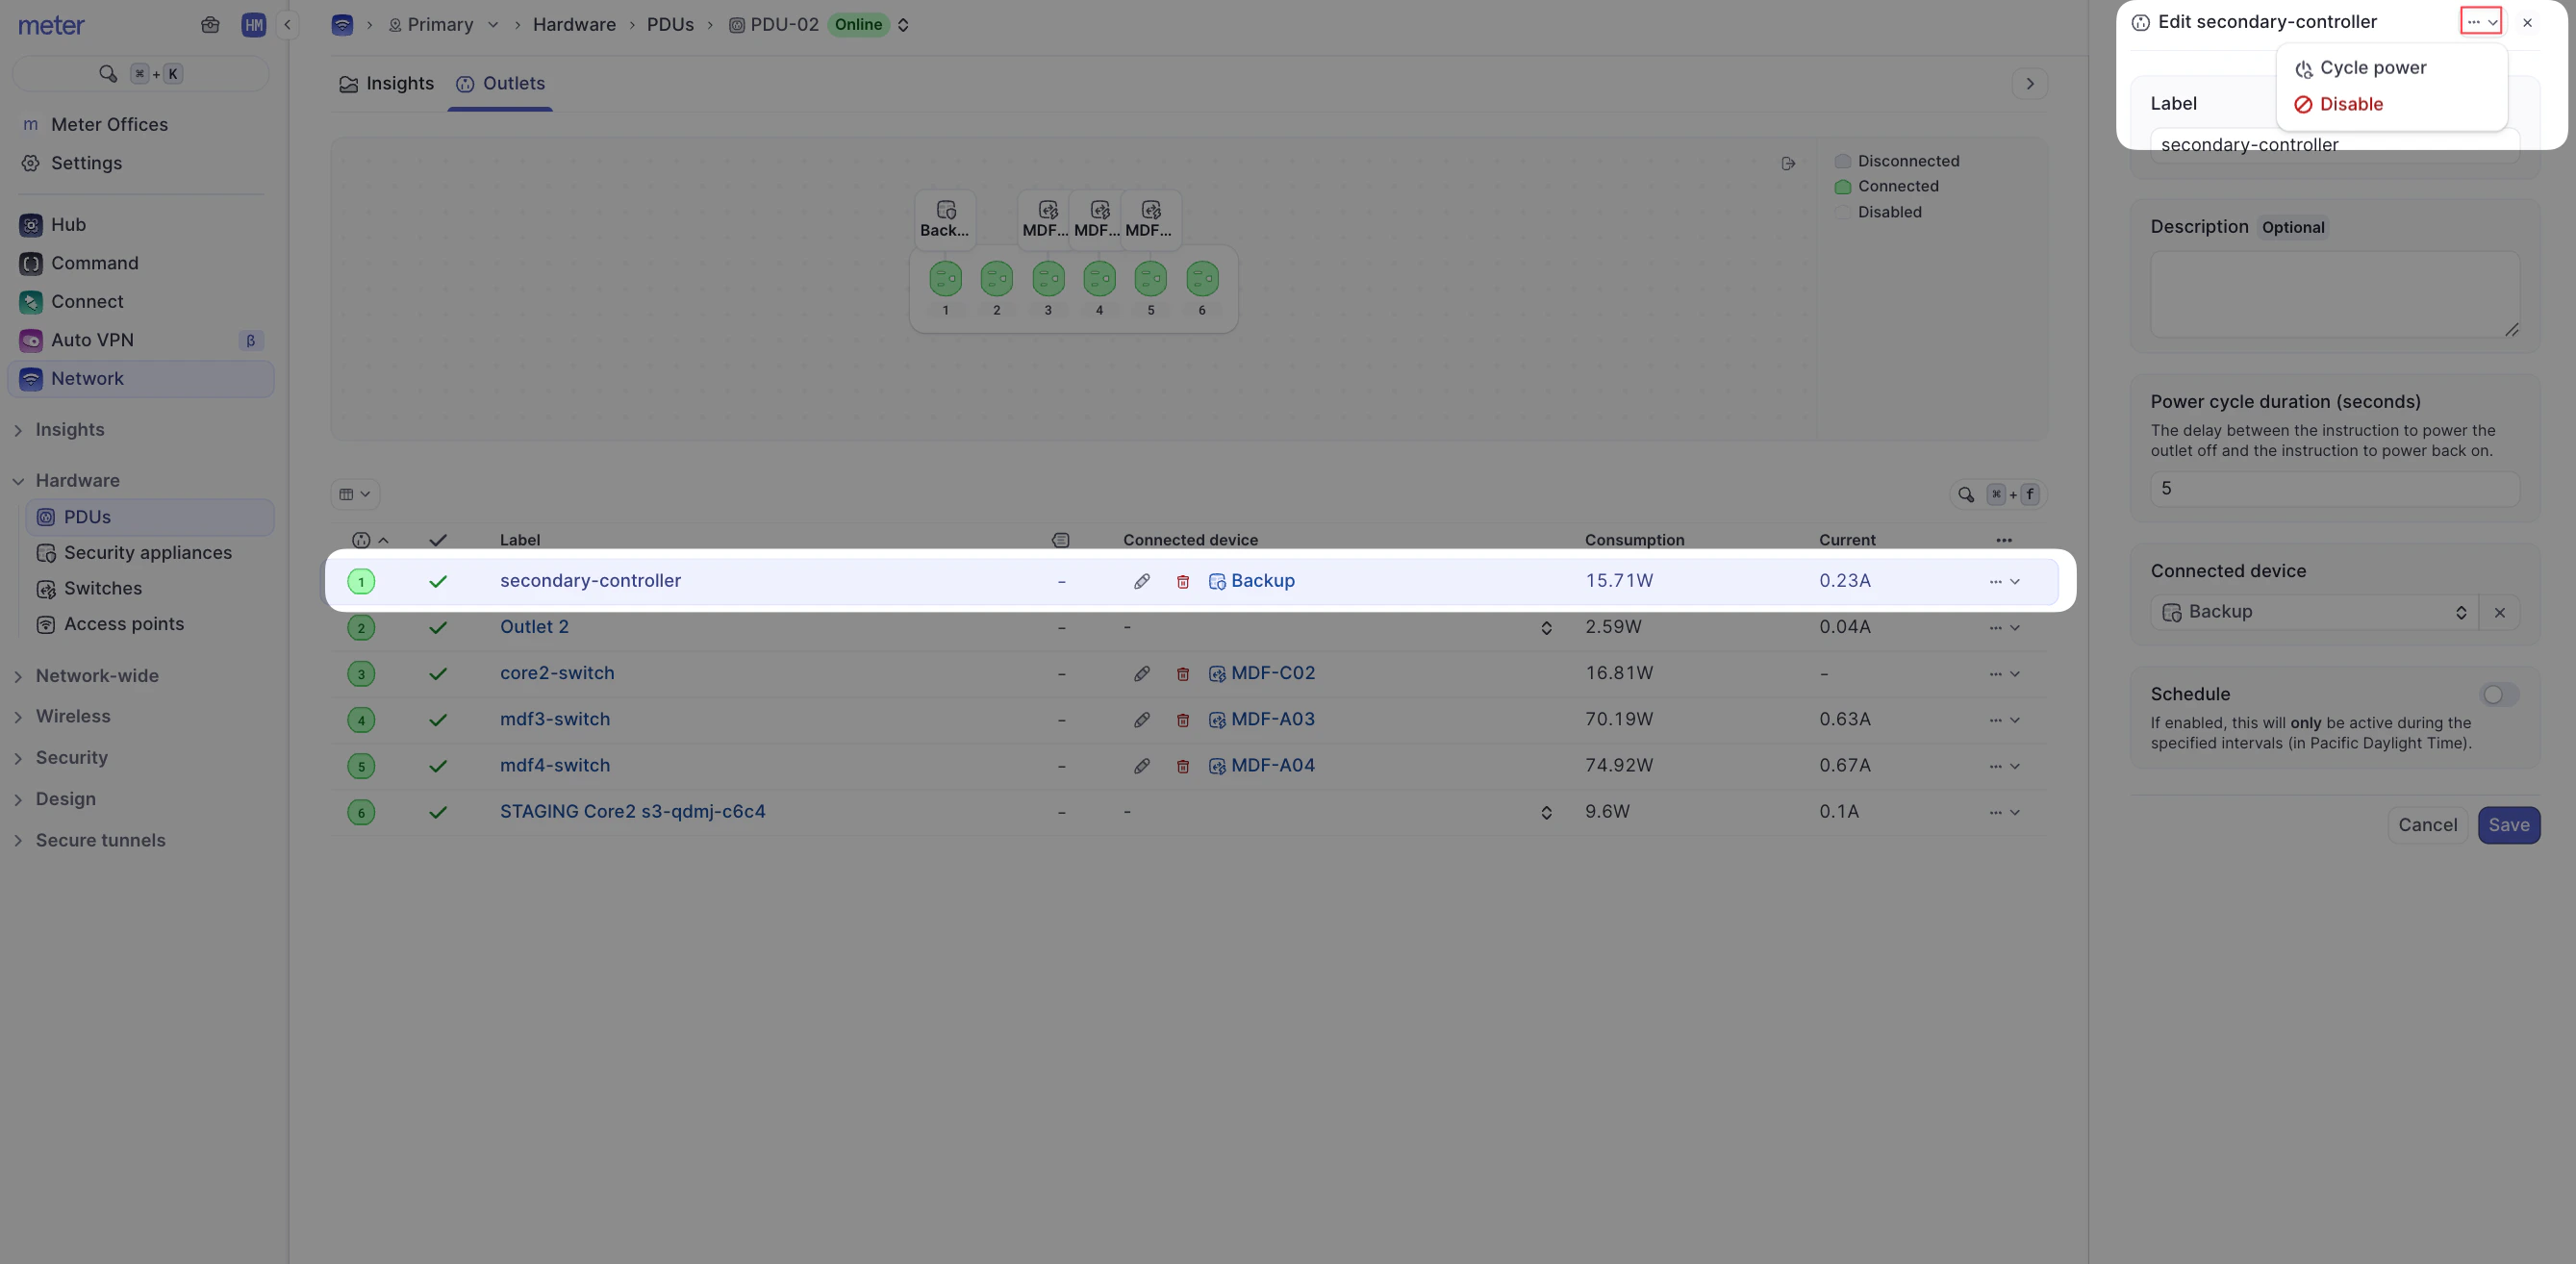
Task: Toggle the Schedule switch on
Action: pos(2498,694)
